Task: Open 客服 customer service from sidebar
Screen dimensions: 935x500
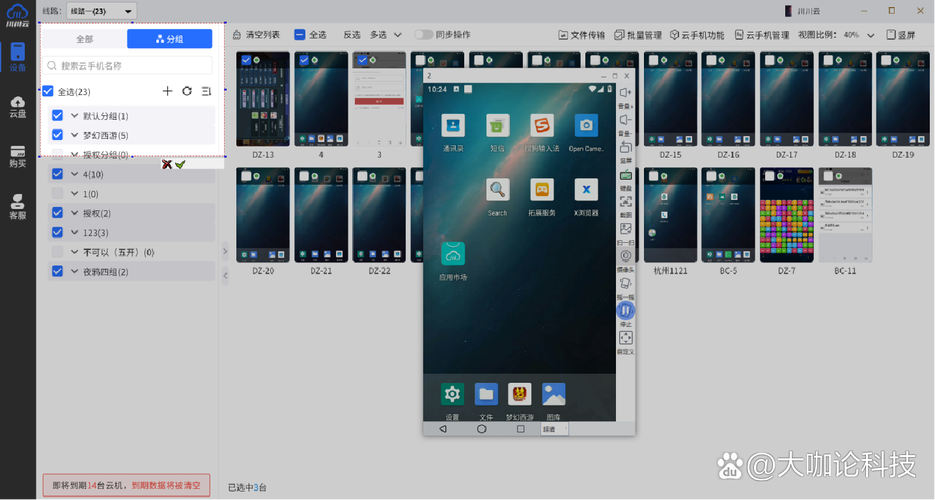Action: 18,206
